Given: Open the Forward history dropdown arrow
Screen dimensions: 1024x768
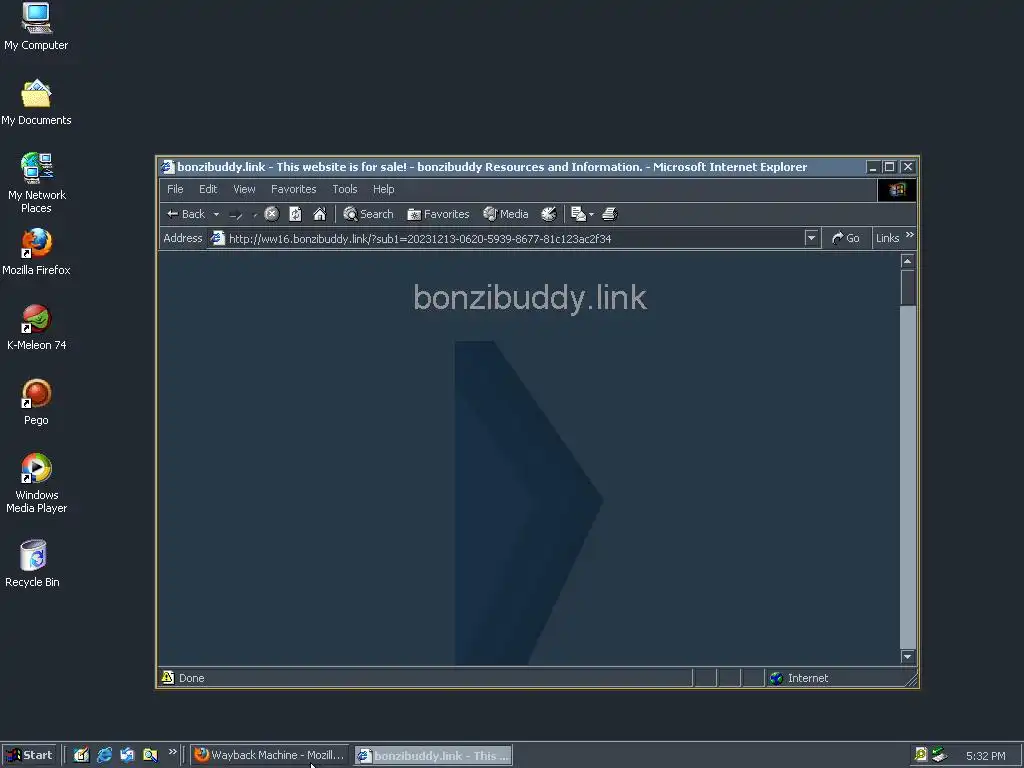Looking at the screenshot, I should [x=255, y=214].
